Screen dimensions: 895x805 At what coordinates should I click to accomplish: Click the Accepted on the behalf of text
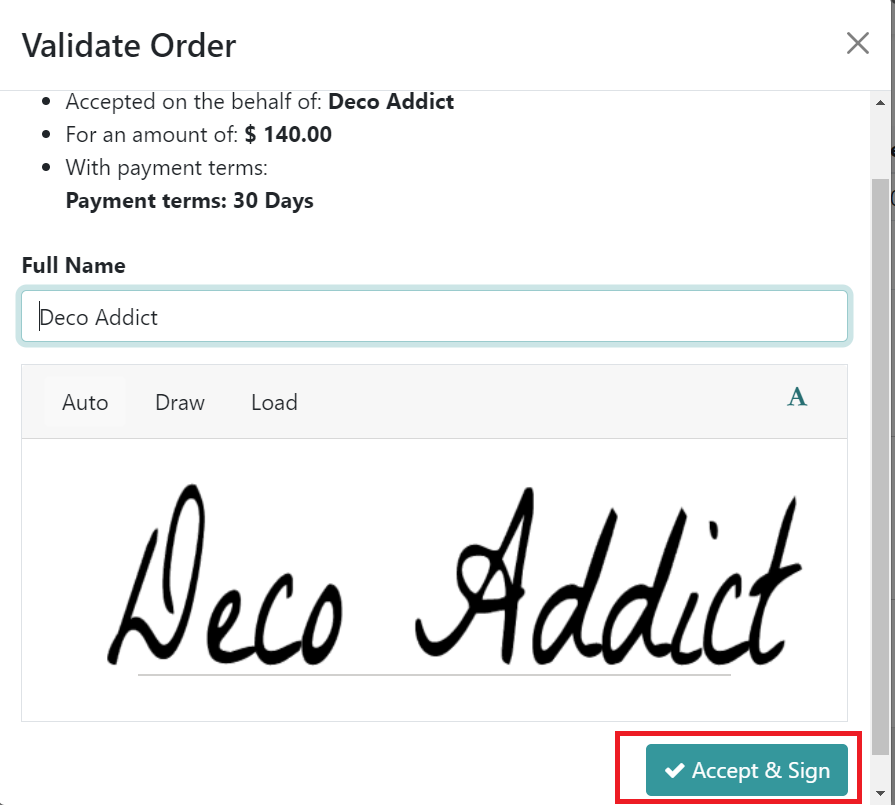(x=194, y=102)
